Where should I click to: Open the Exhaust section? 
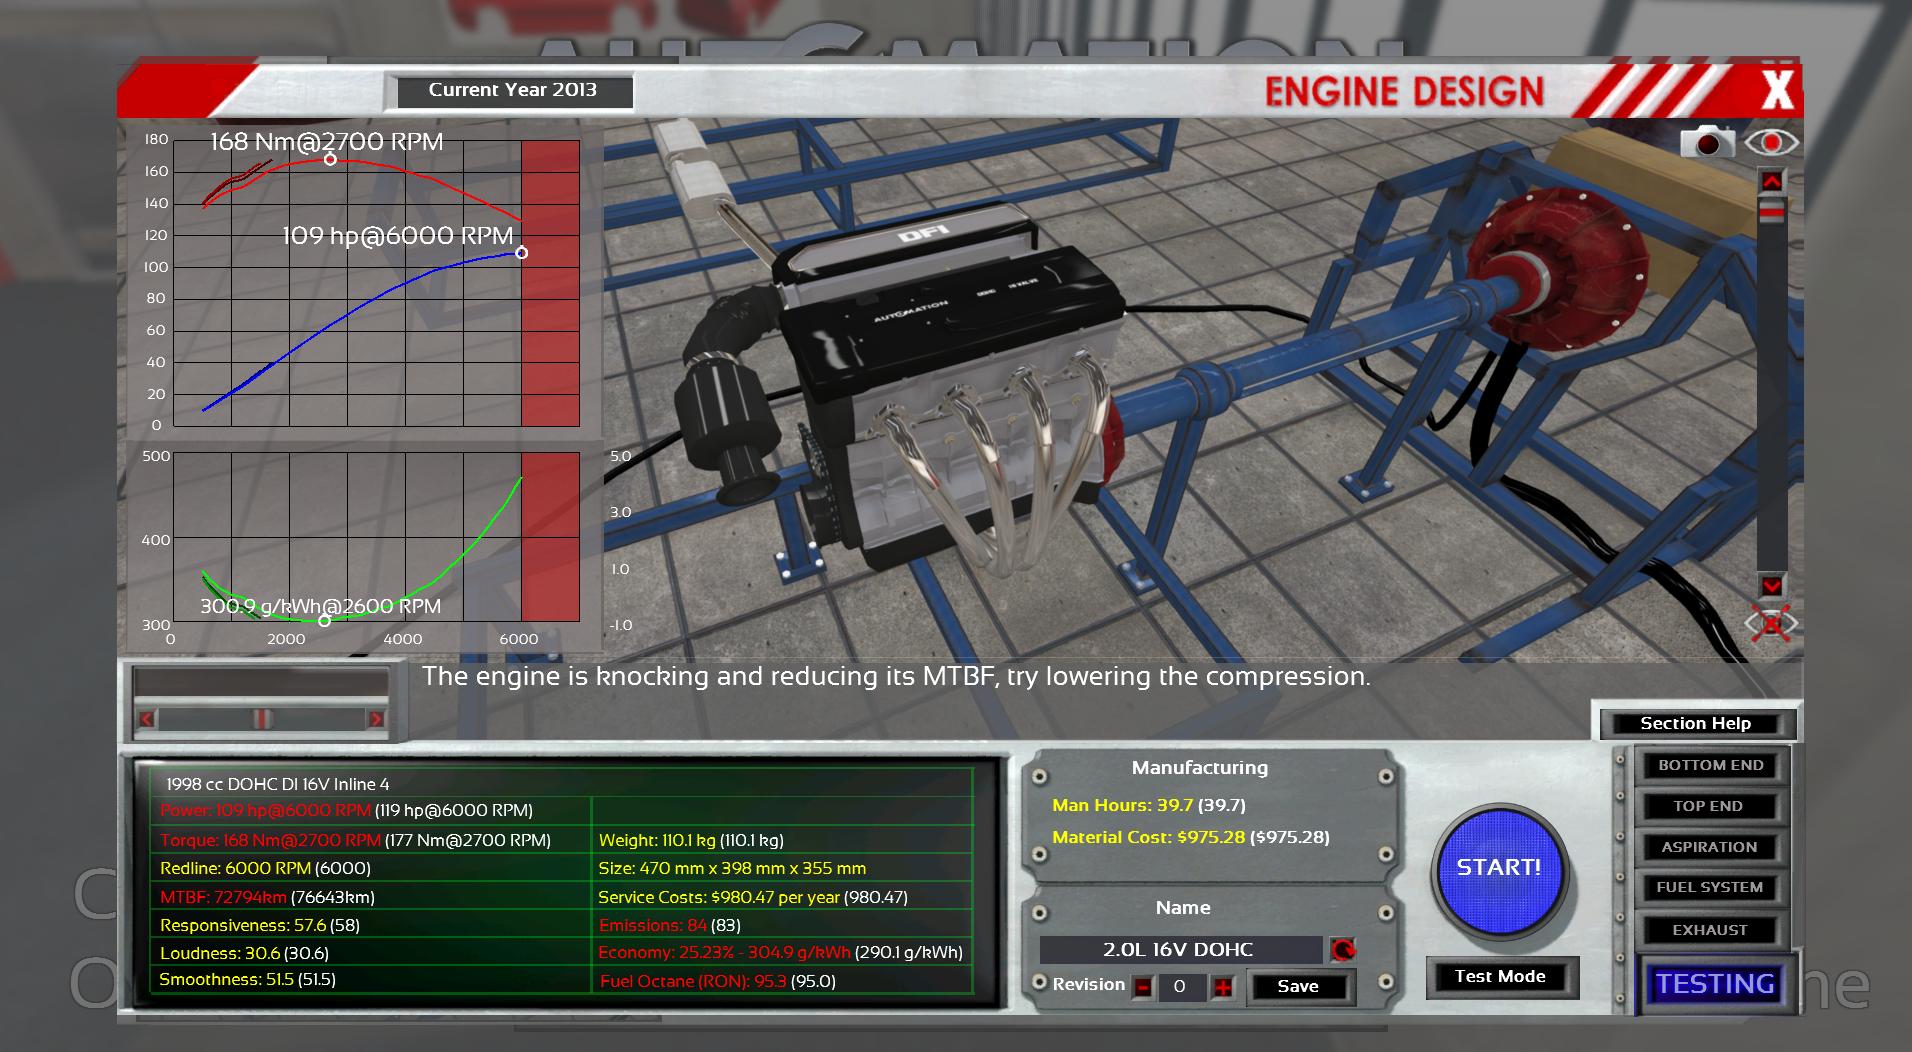[x=1710, y=930]
